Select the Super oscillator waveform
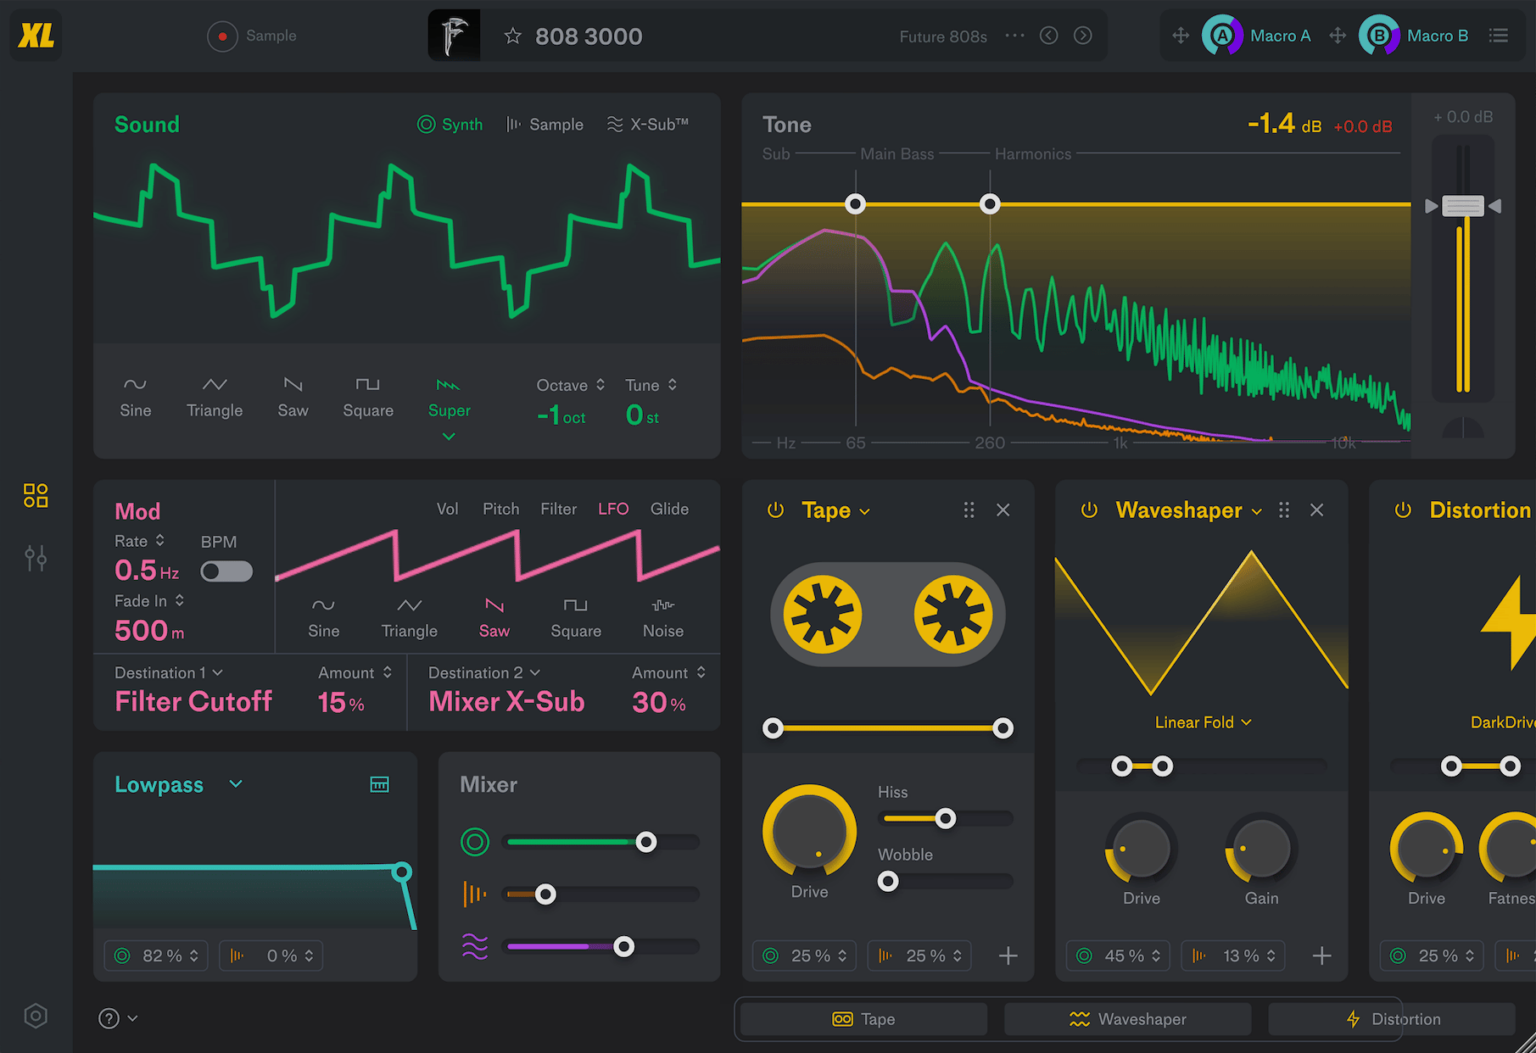The height and width of the screenshot is (1053, 1536). tap(448, 397)
